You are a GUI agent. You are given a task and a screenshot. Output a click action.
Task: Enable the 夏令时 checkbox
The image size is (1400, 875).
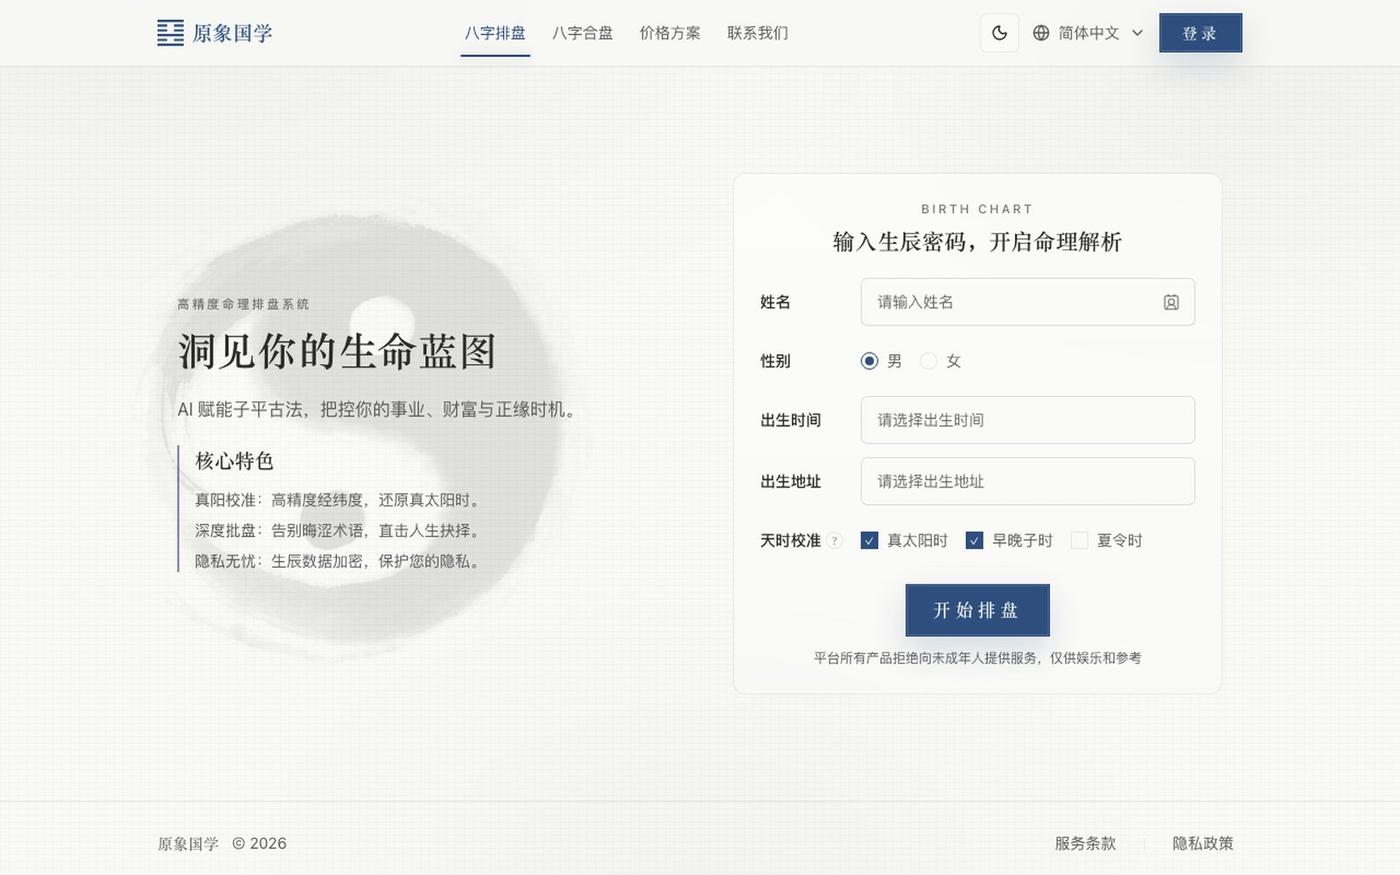1079,541
